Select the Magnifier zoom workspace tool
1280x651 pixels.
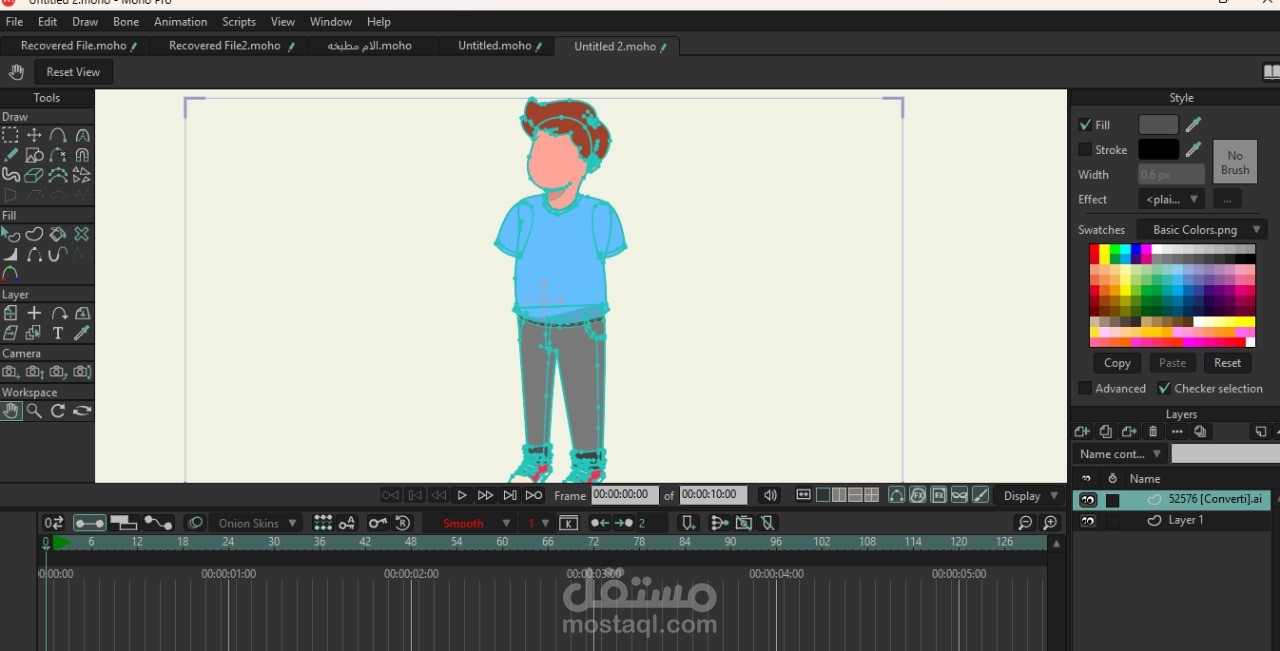(x=34, y=411)
